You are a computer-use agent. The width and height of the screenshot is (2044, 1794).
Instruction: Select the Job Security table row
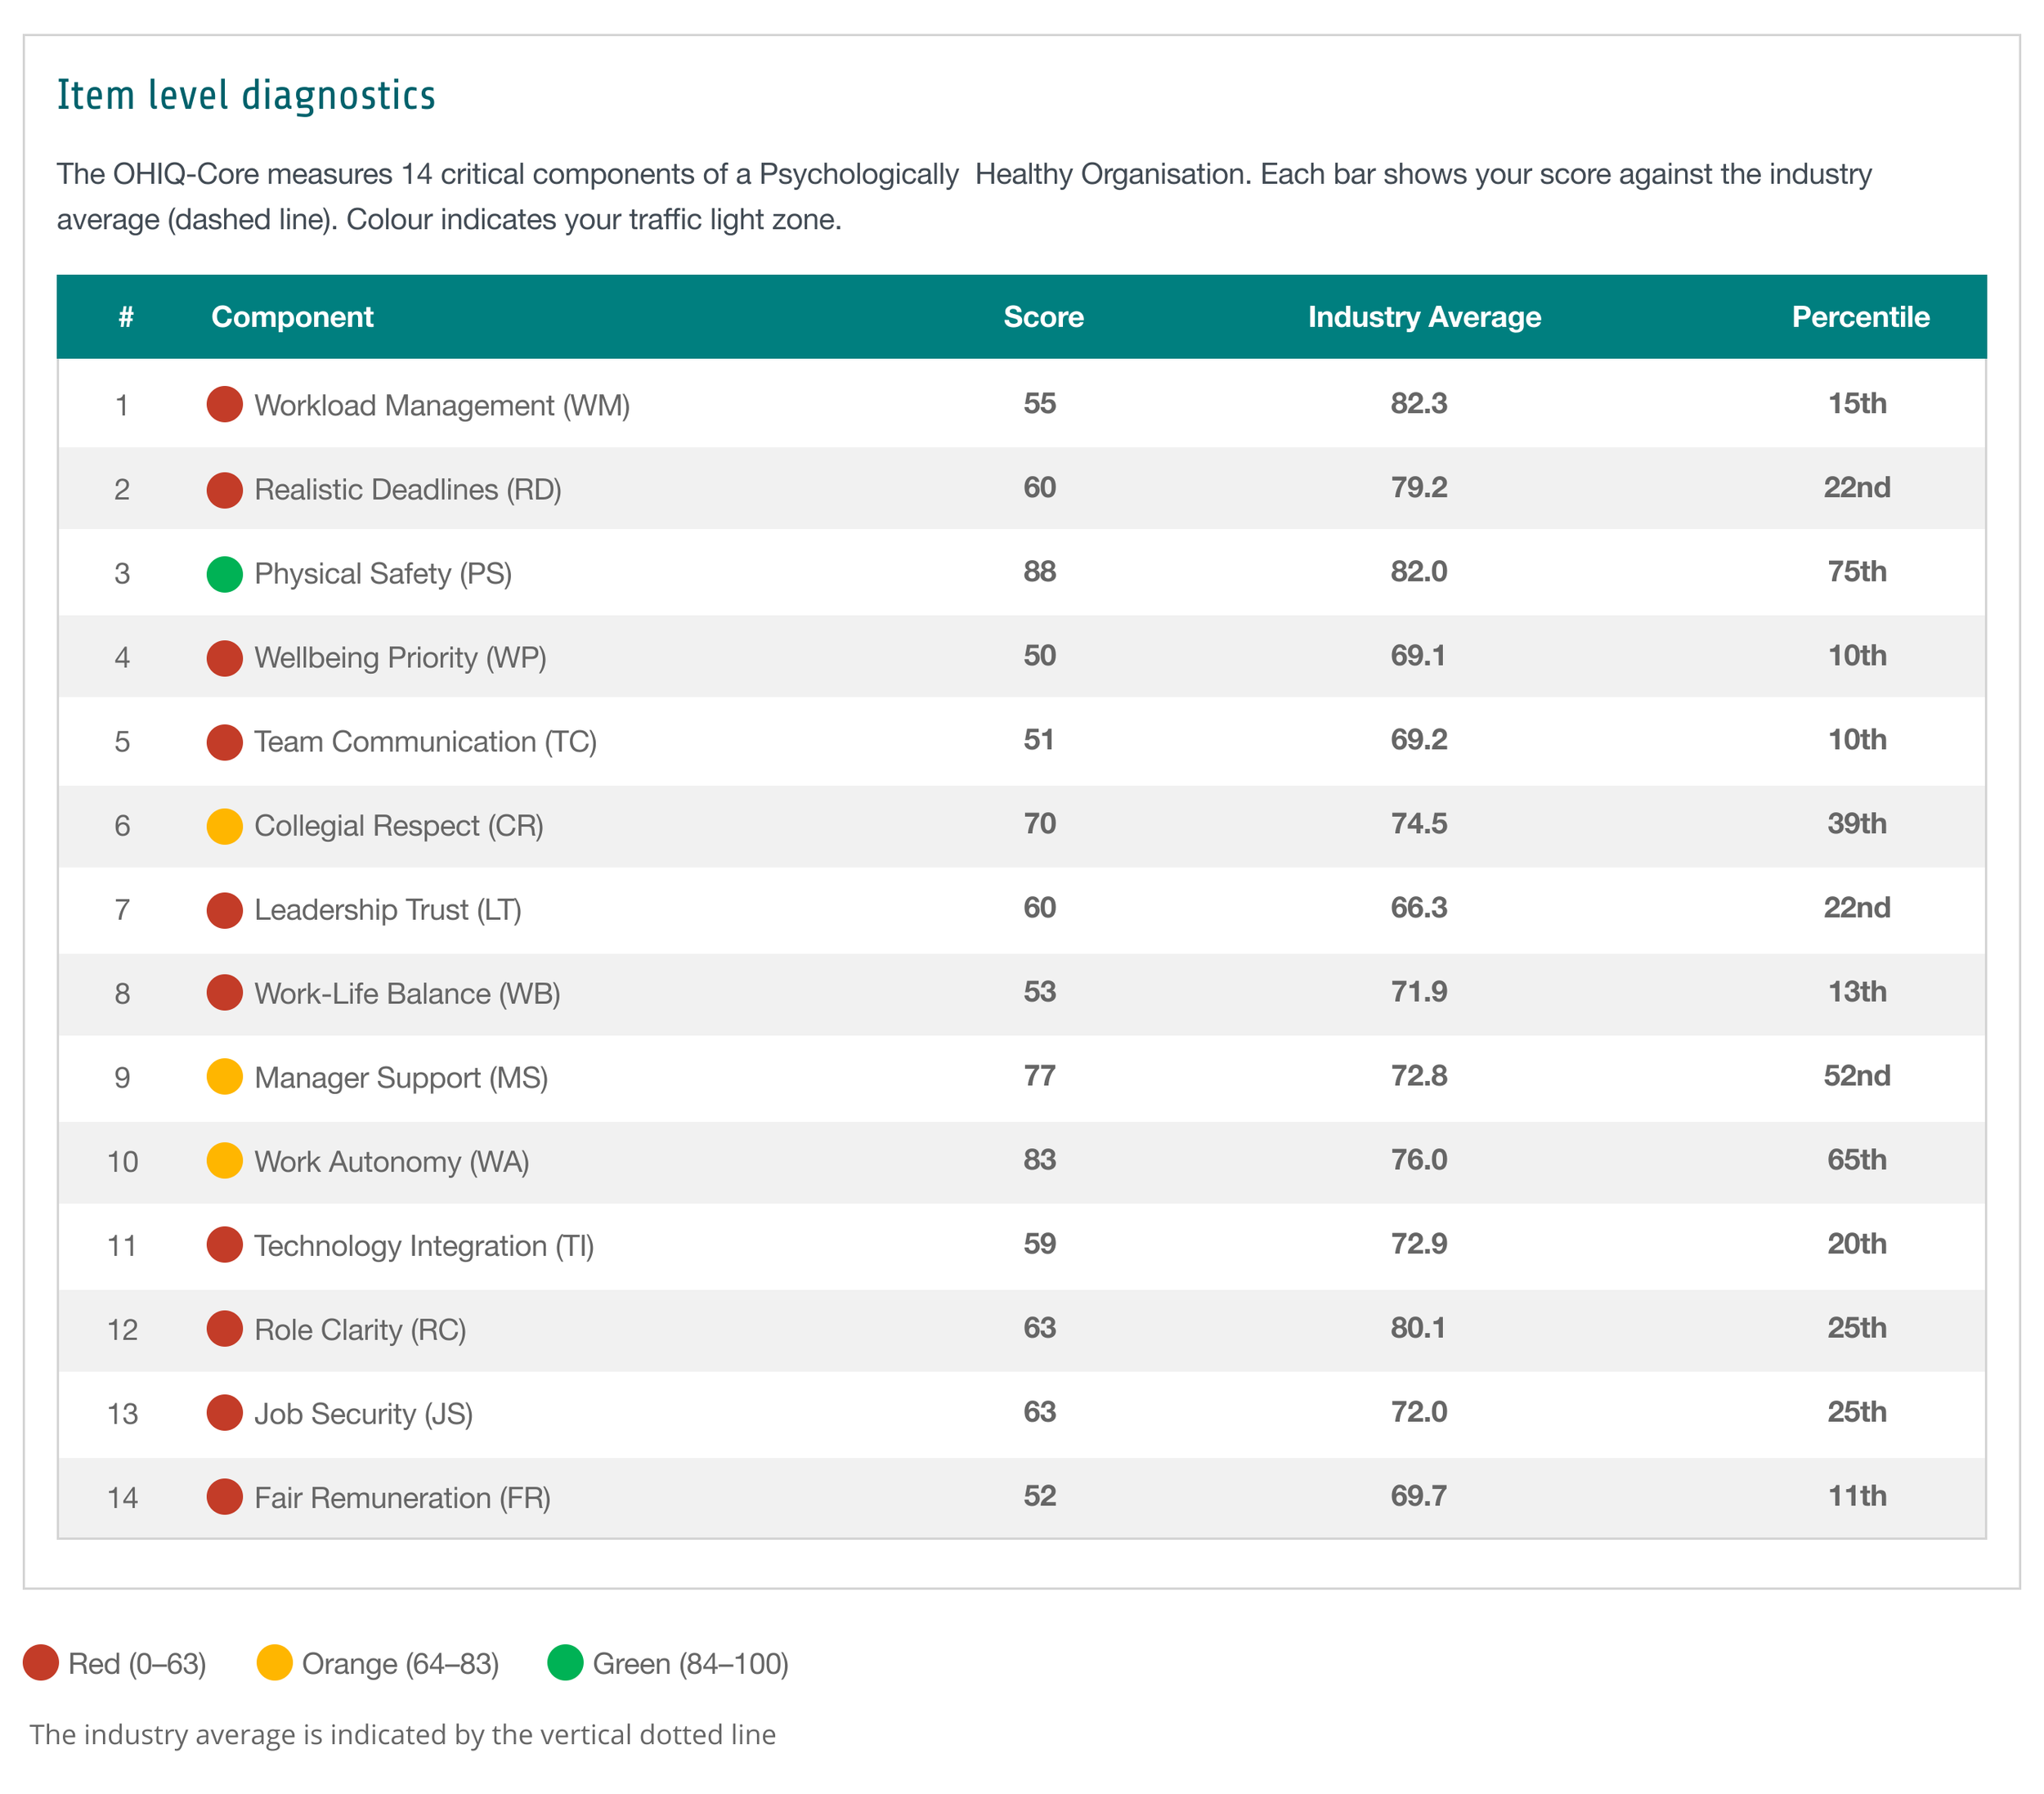1022,1413
